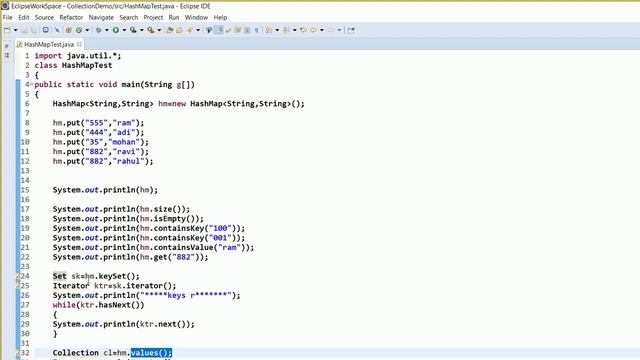The width and height of the screenshot is (640, 360).
Task: Click the Open Task toolbar icon
Action: point(179,30)
